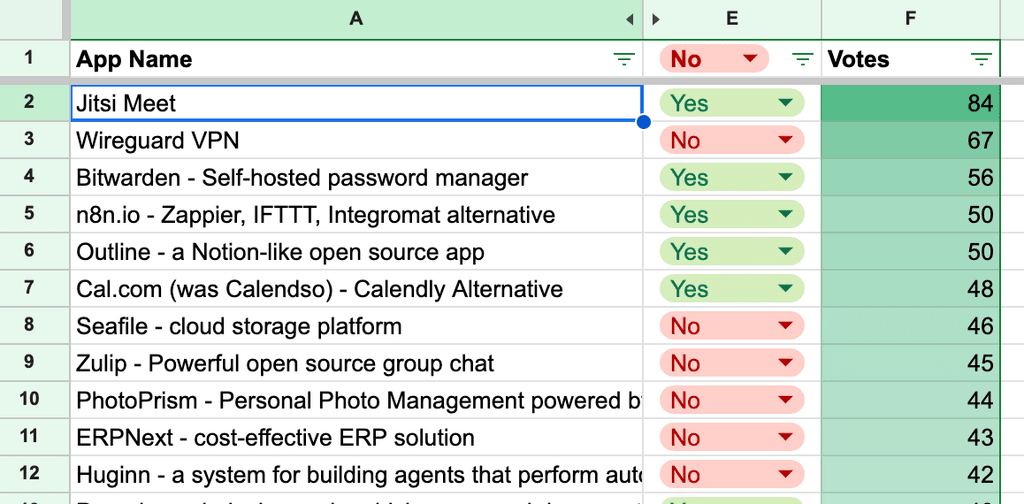
Task: Select the votes cell showing 84
Action: [910, 103]
